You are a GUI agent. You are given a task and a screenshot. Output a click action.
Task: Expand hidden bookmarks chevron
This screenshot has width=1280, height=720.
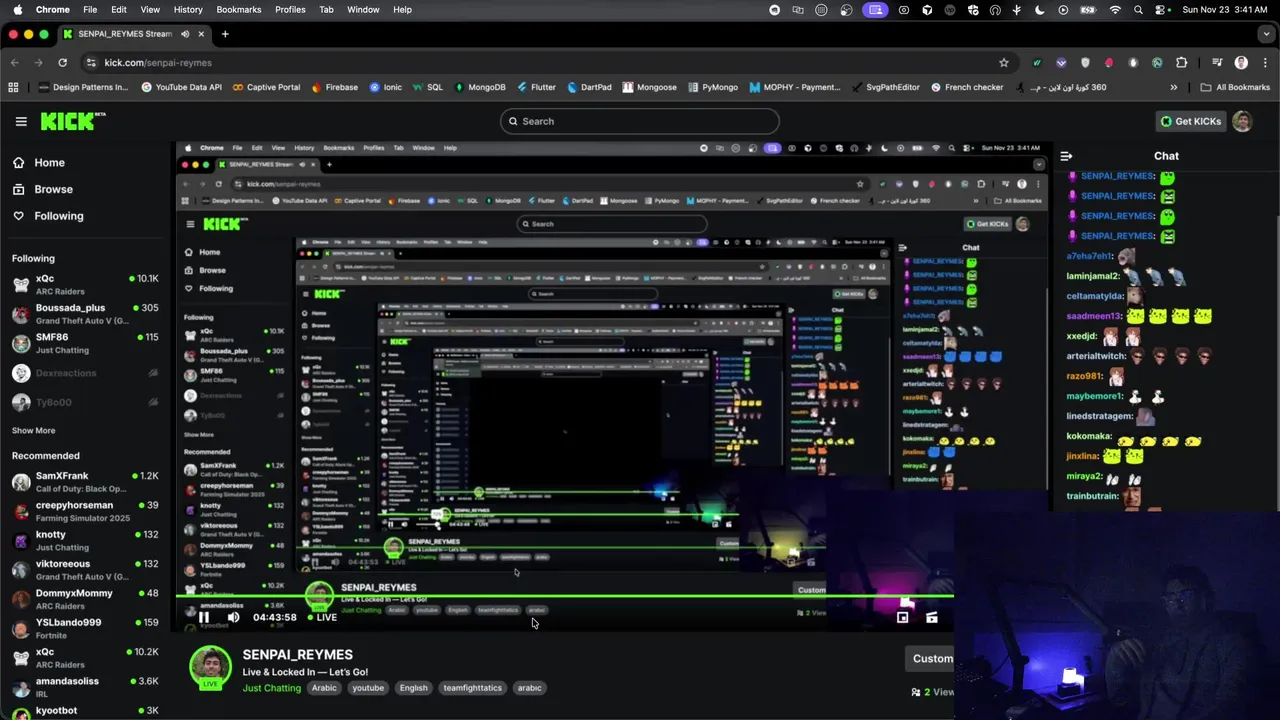pos(1174,87)
